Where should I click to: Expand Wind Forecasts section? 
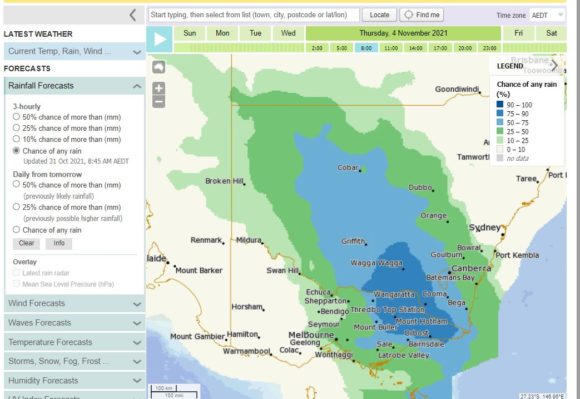point(74,304)
